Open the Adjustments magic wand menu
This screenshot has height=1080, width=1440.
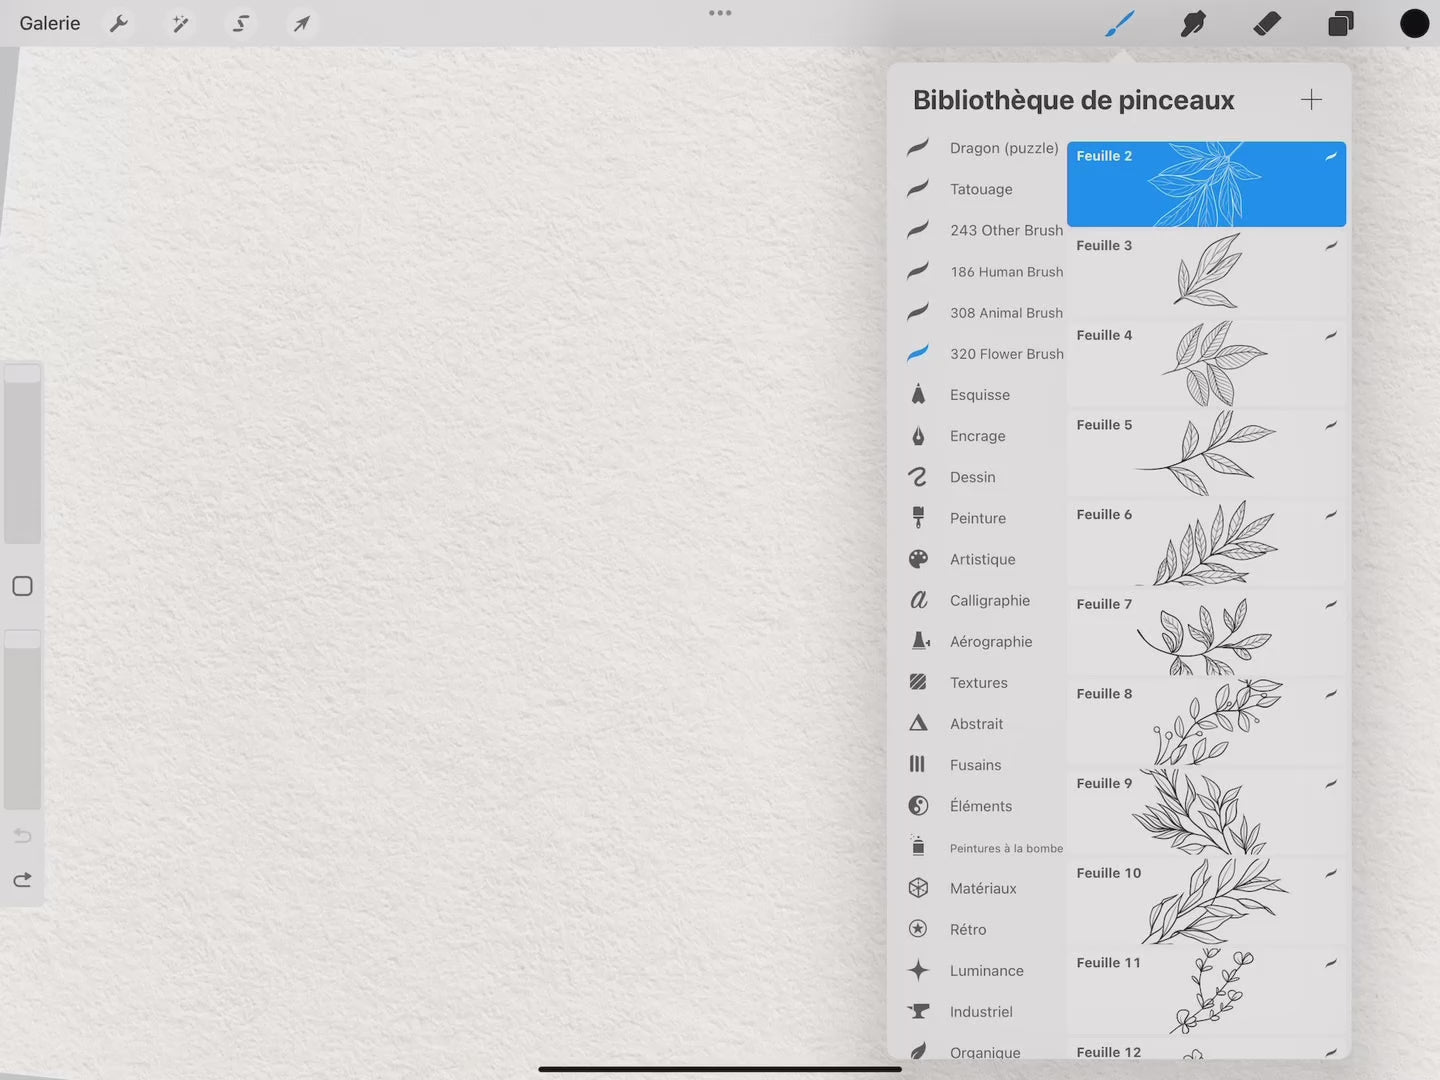click(x=180, y=23)
